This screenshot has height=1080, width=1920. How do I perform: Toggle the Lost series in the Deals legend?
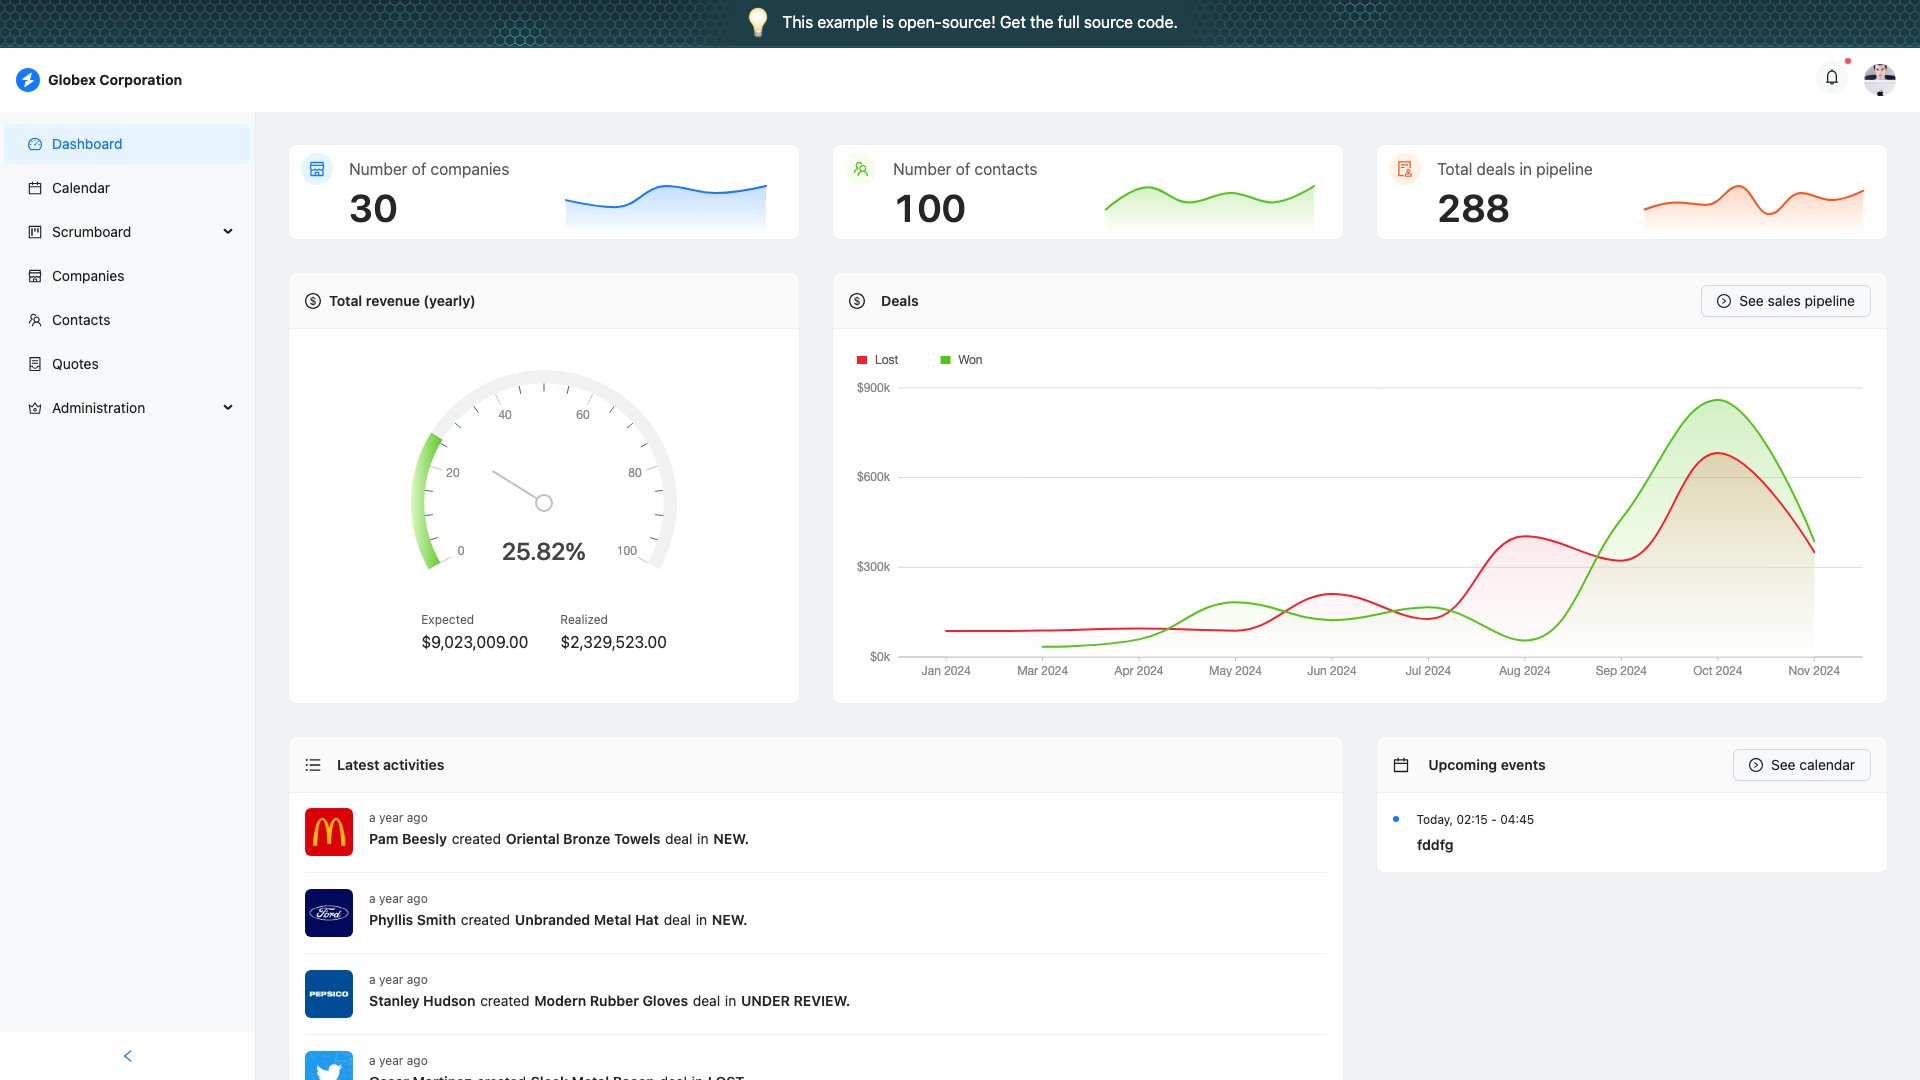(x=876, y=359)
